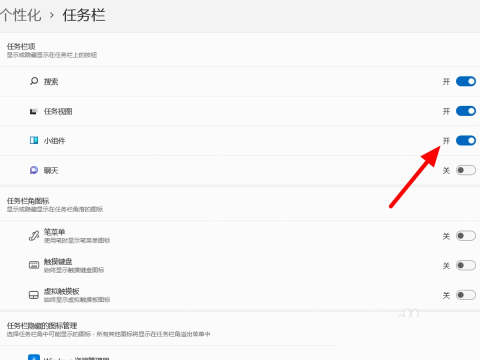
Task: Collapse the 任务栏项 section header
Action: (240, 50)
